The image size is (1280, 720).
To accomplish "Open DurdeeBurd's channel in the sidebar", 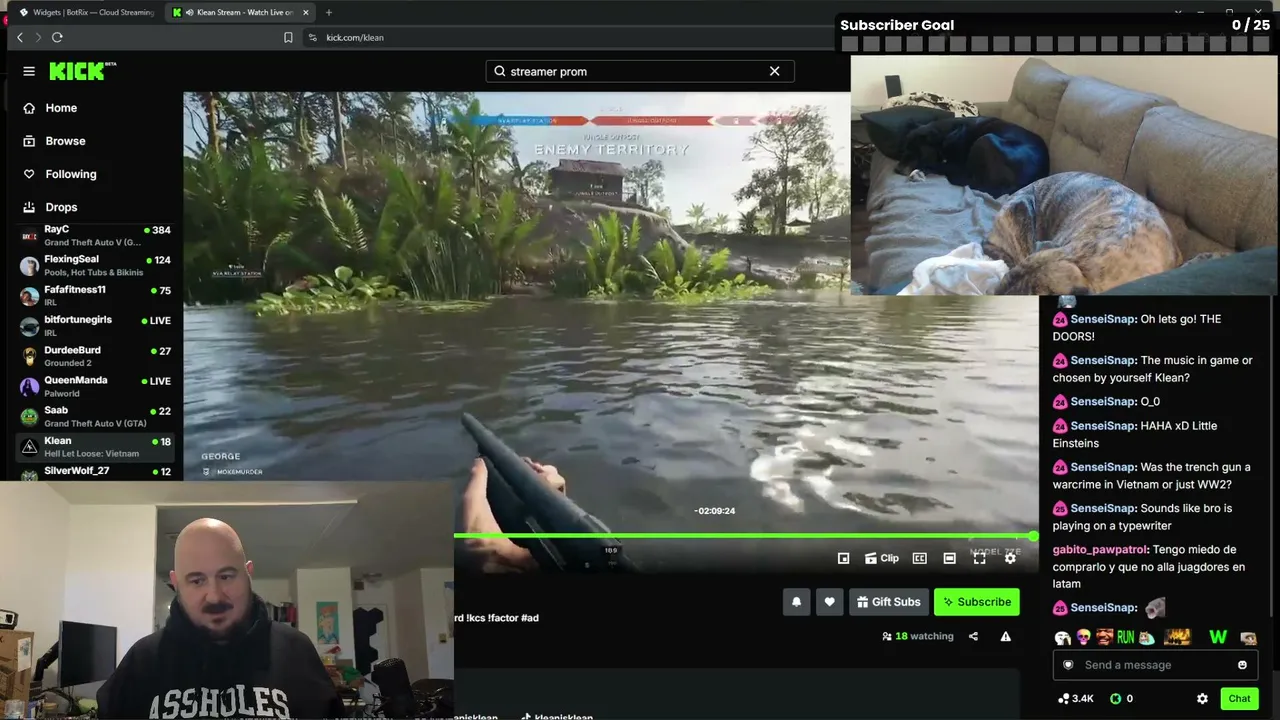I will 96,356.
